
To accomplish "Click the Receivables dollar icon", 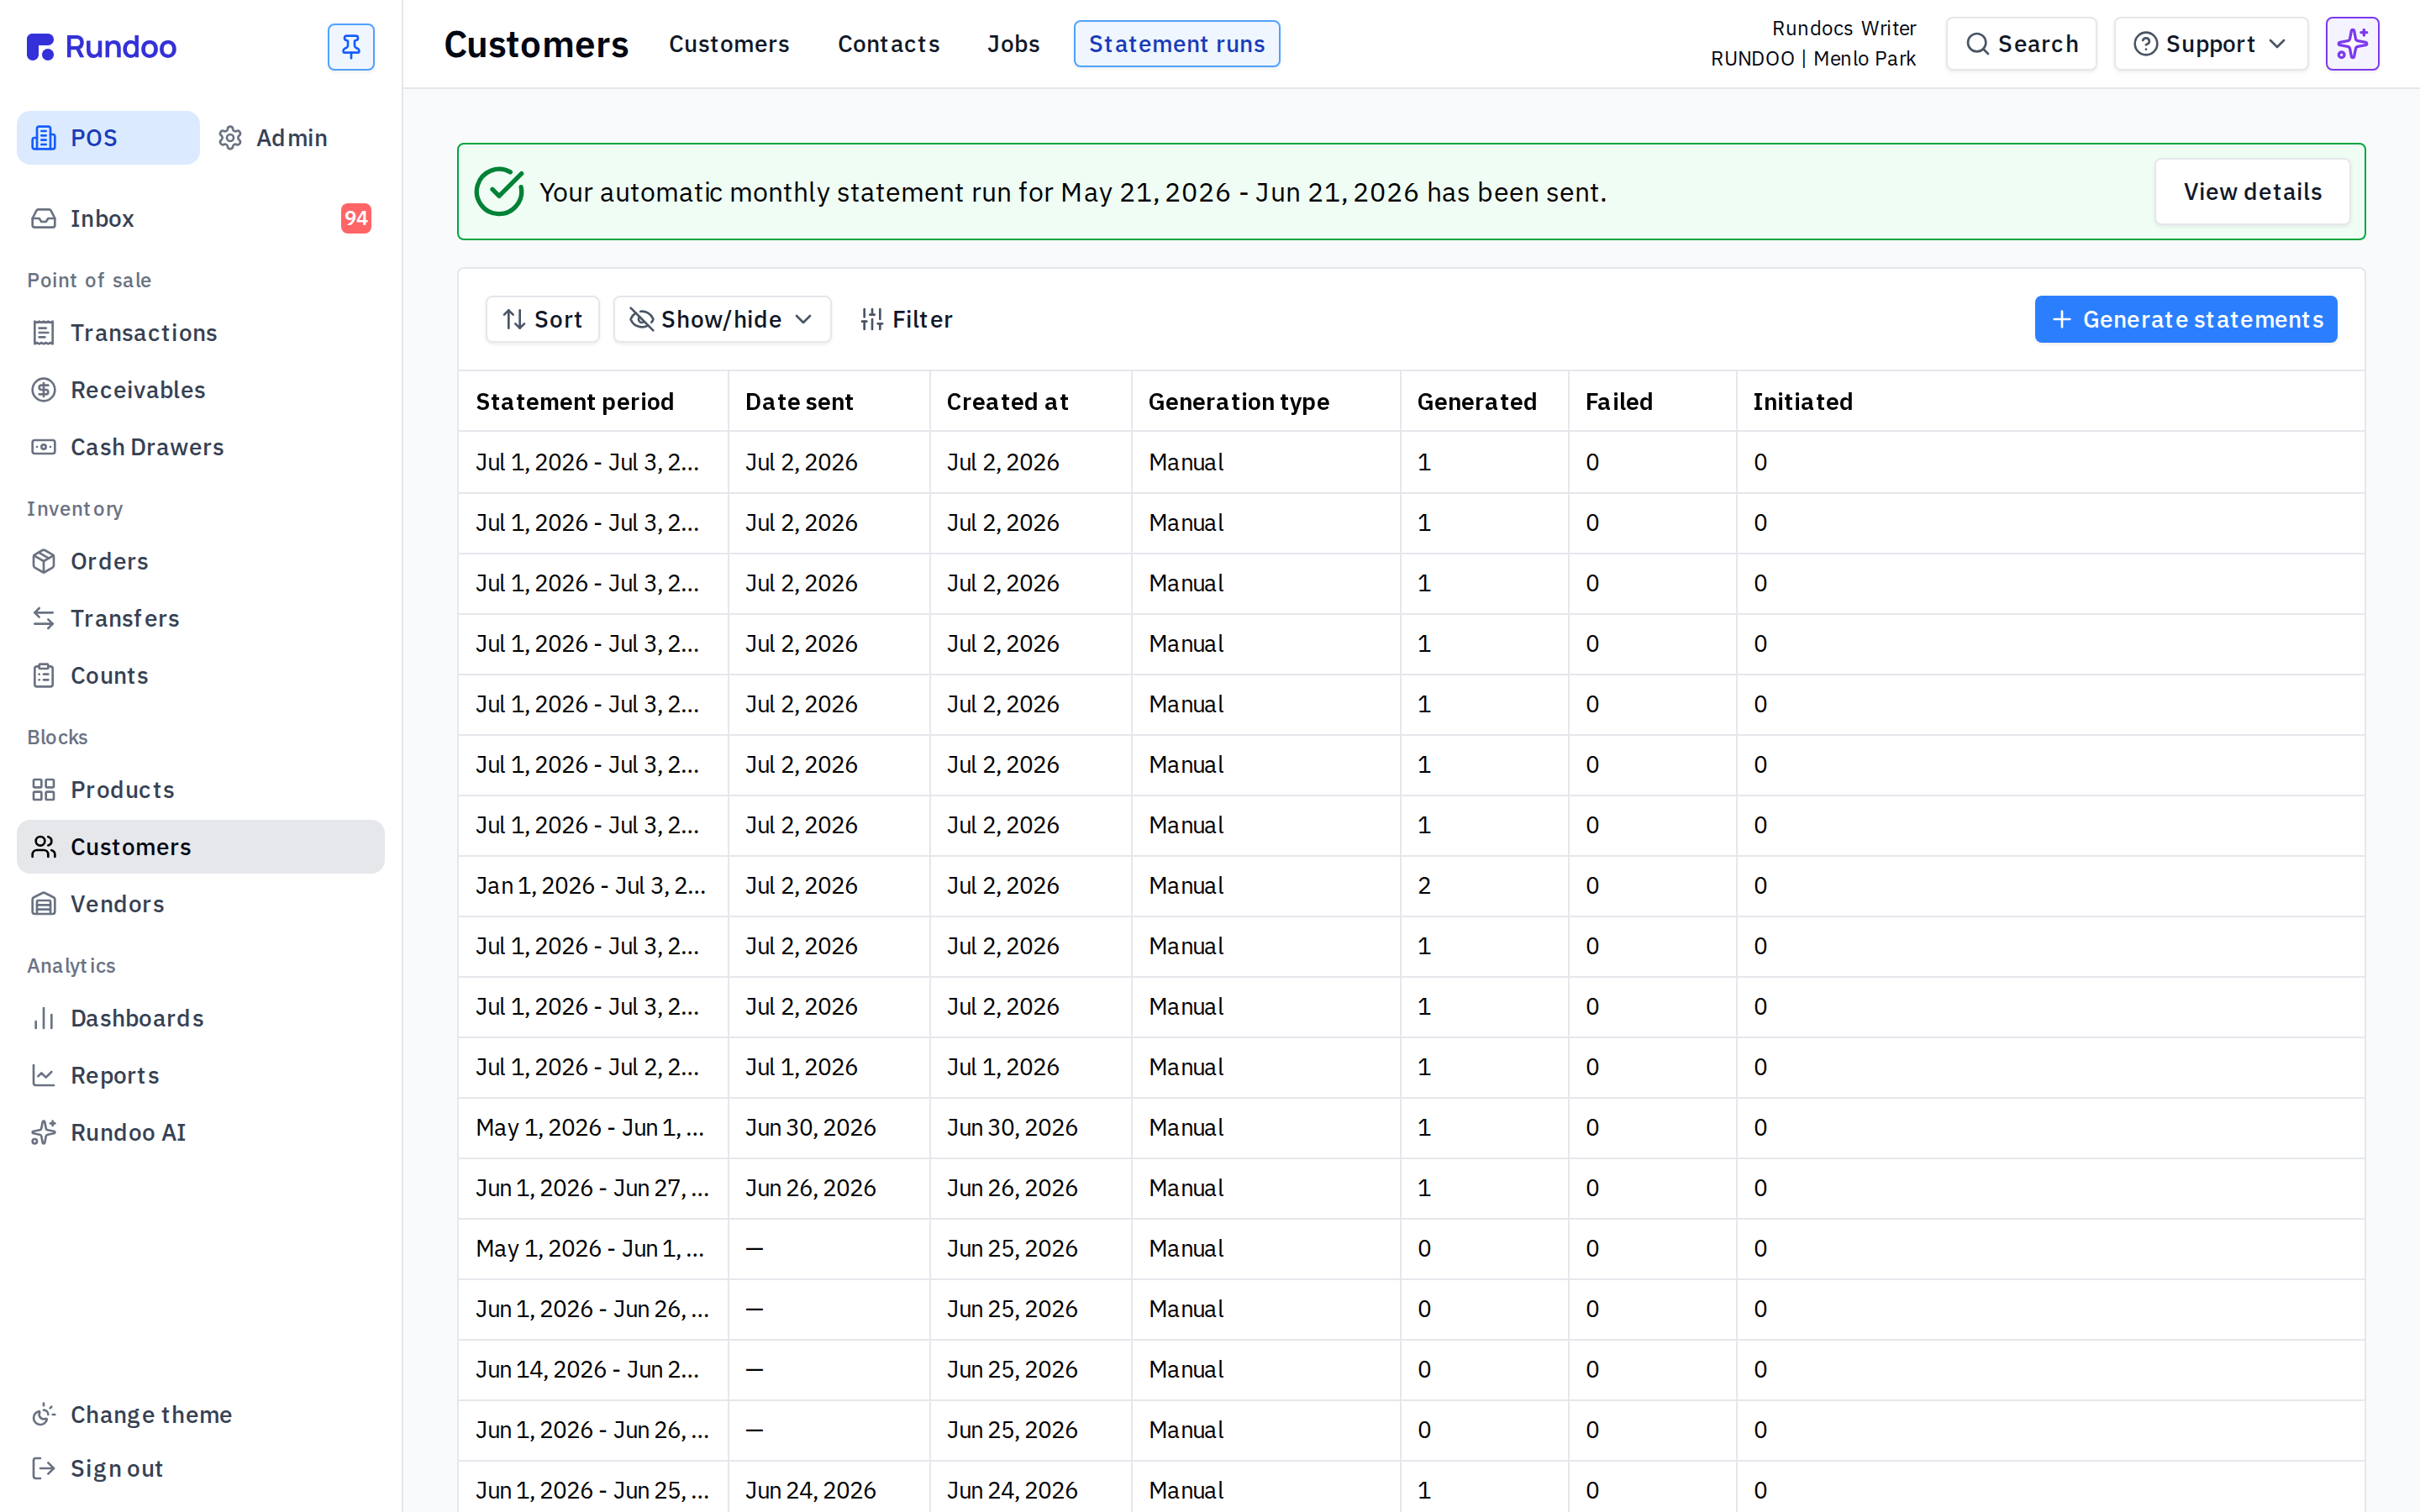I will 43,390.
